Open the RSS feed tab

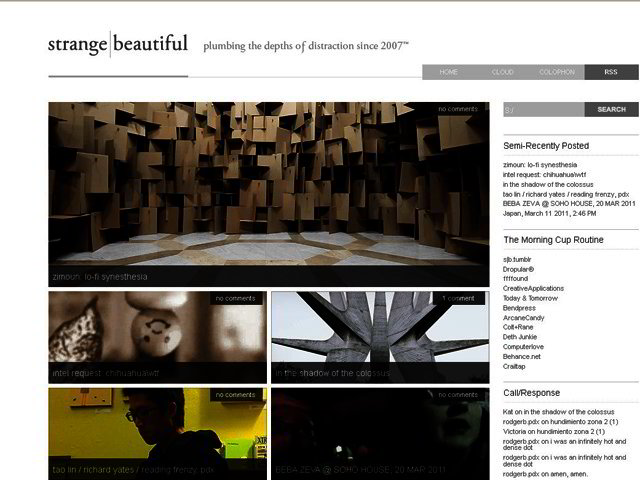coord(611,72)
